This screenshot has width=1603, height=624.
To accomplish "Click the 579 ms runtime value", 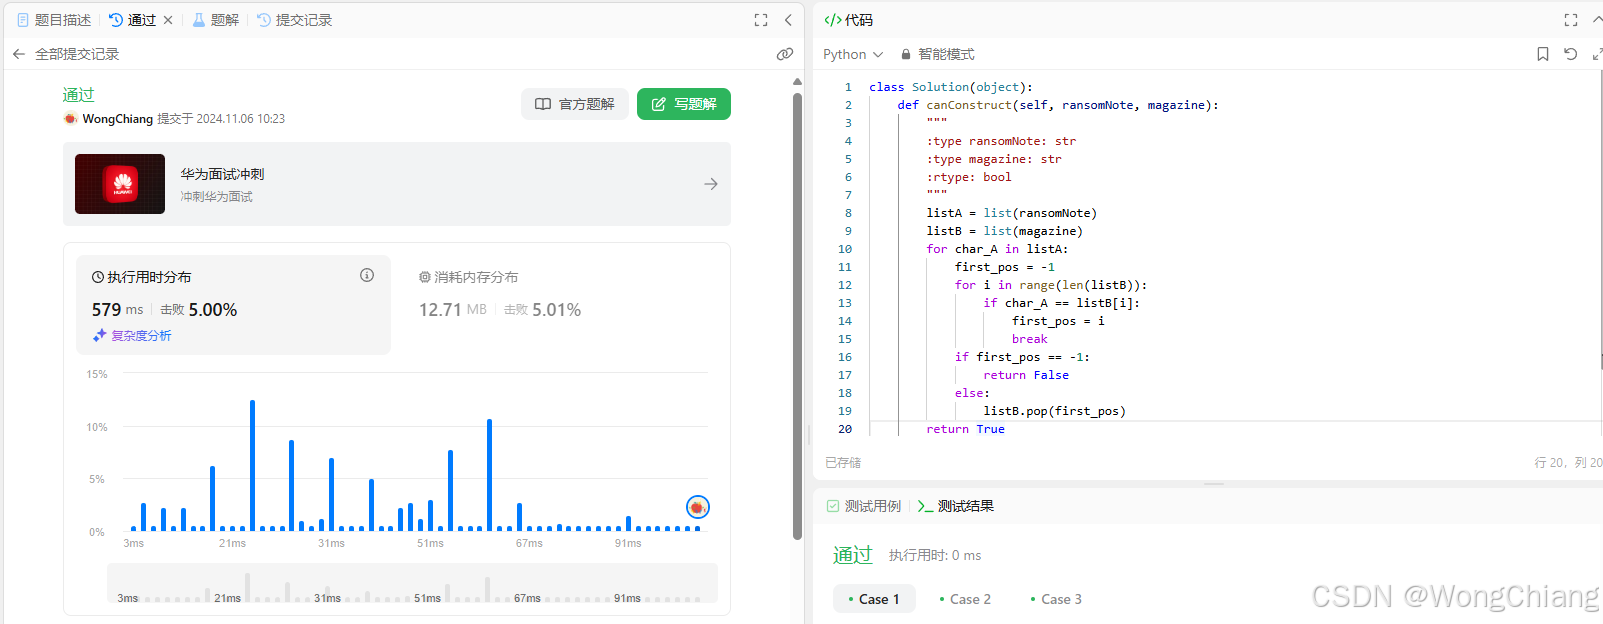I will [x=117, y=310].
